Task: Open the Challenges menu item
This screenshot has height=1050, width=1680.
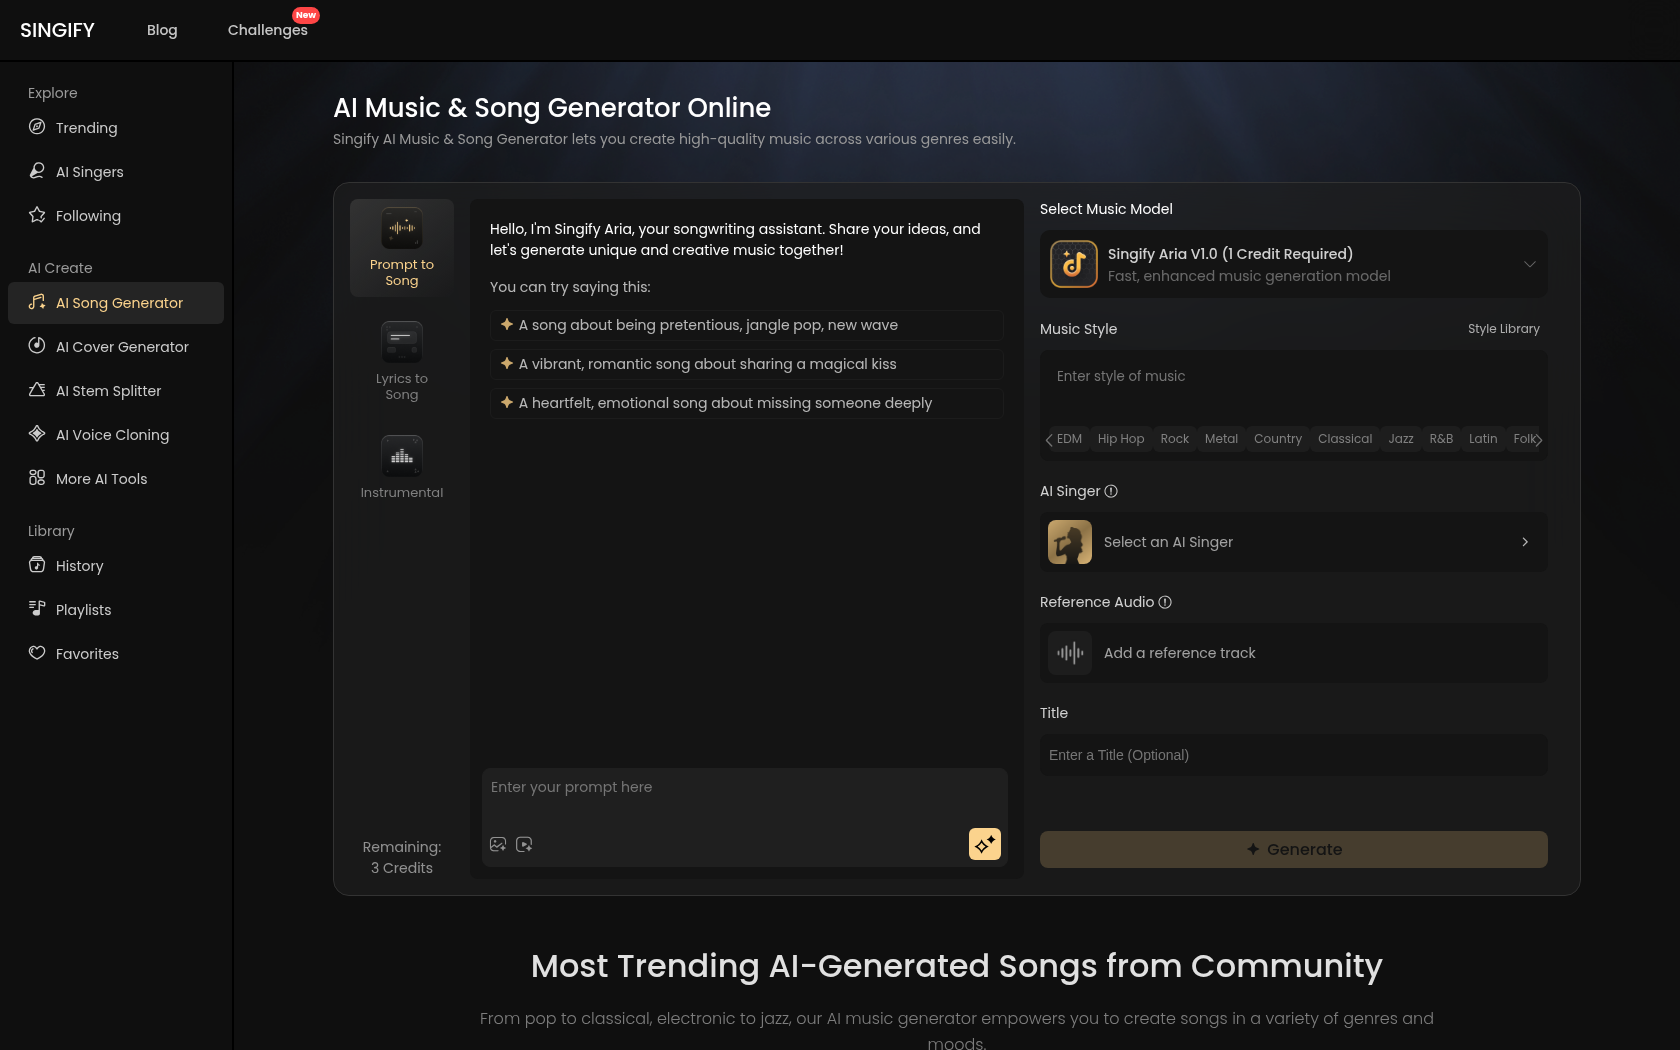Action: 268,30
